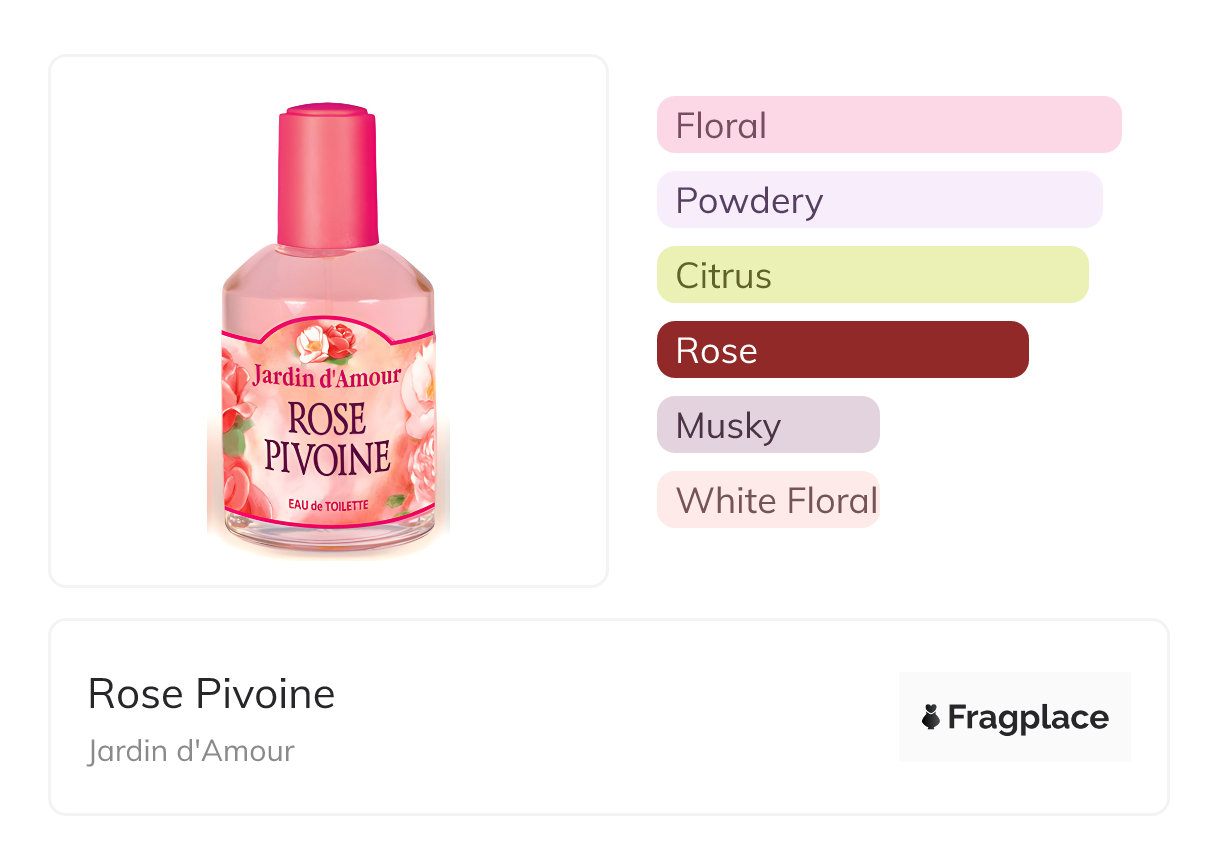Screen dimensions: 1218x864
Task: Select the Floral accord bar
Action: pyautogui.click(x=888, y=125)
